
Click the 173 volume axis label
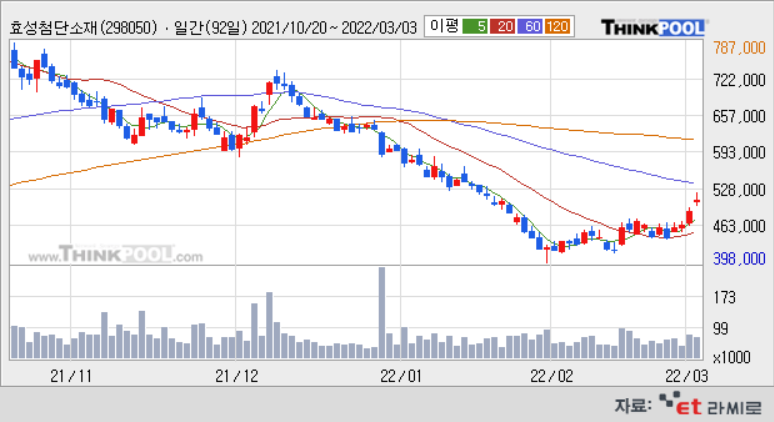[723, 297]
